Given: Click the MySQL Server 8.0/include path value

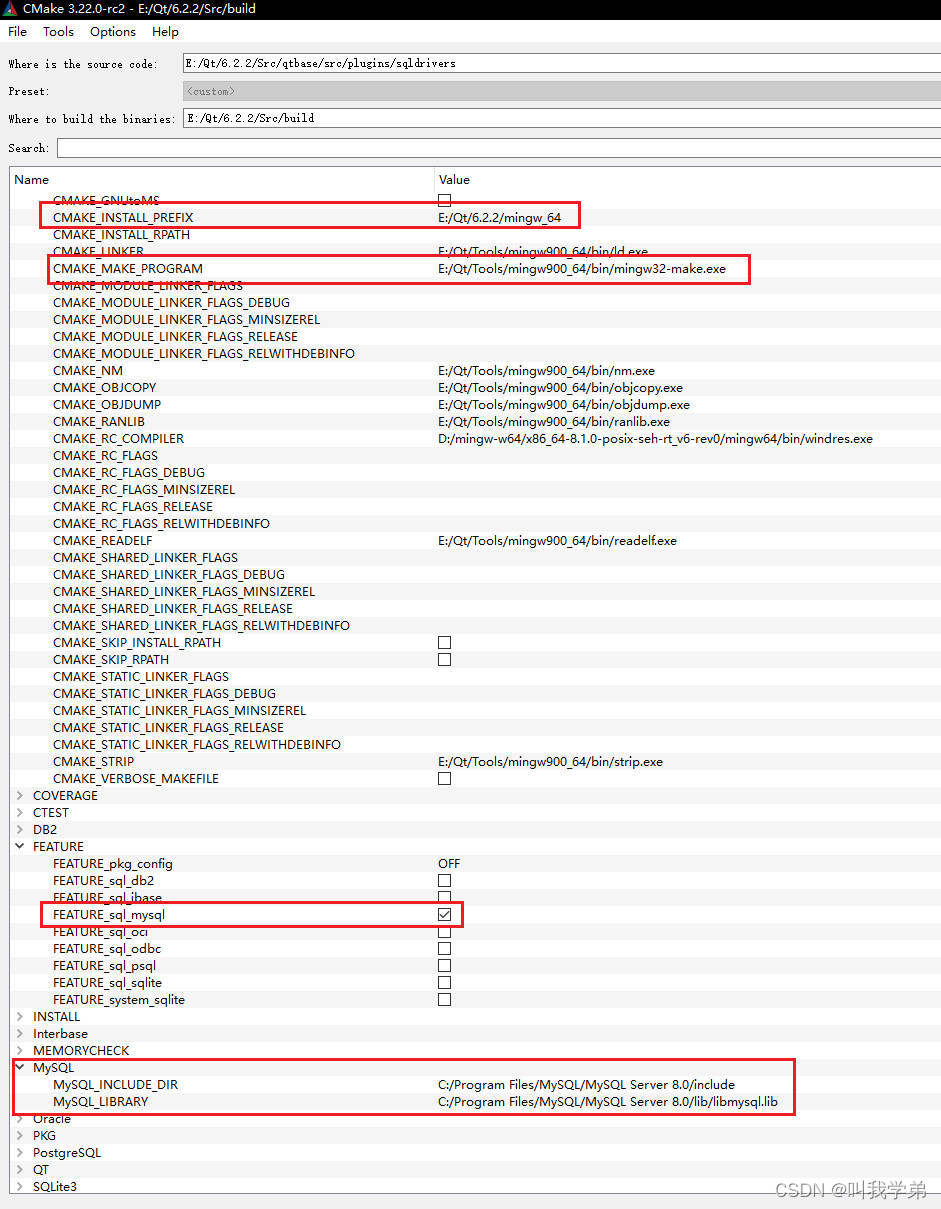Looking at the screenshot, I should coord(586,1084).
